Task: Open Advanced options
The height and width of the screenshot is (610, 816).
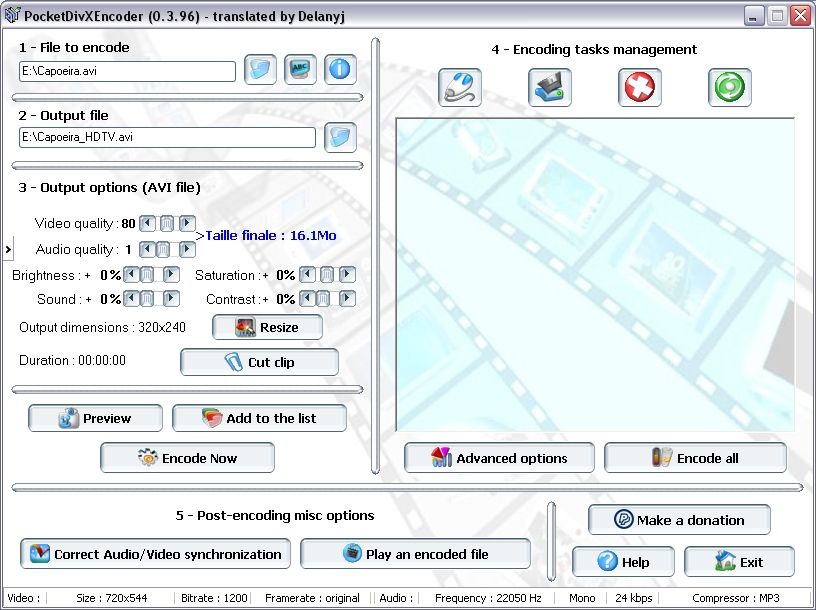Action: coord(499,458)
